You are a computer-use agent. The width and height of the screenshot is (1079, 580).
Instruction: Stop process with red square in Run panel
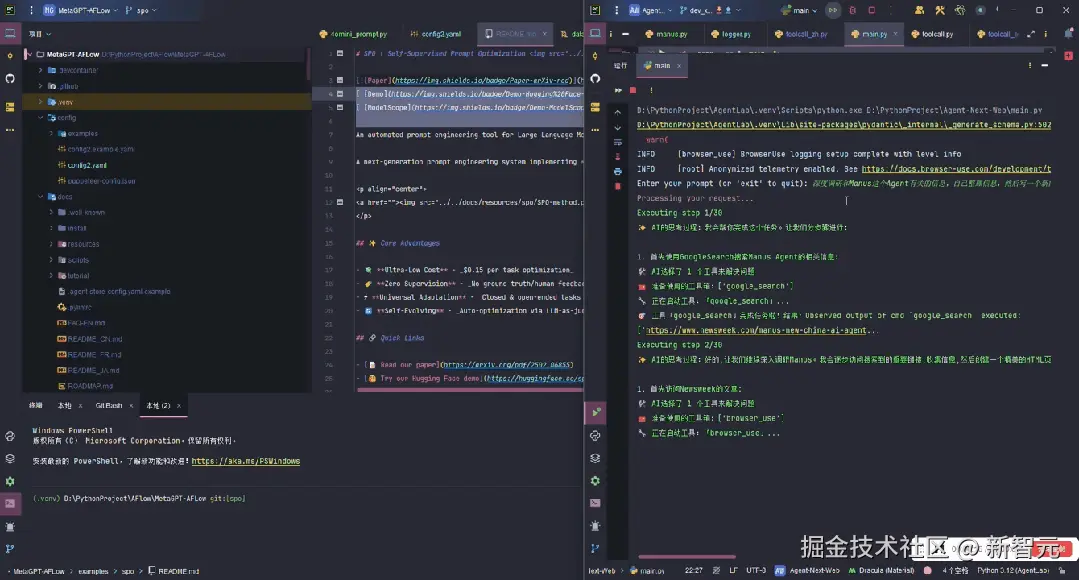[633, 90]
